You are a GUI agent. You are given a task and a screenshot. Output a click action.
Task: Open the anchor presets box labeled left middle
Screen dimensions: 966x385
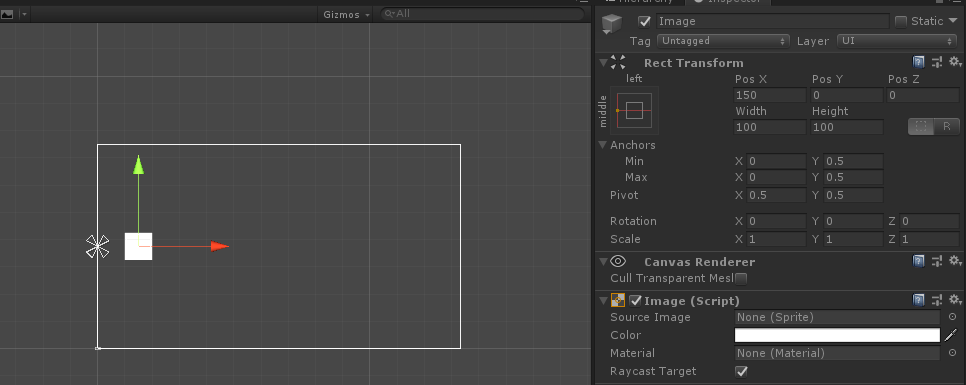pos(634,110)
